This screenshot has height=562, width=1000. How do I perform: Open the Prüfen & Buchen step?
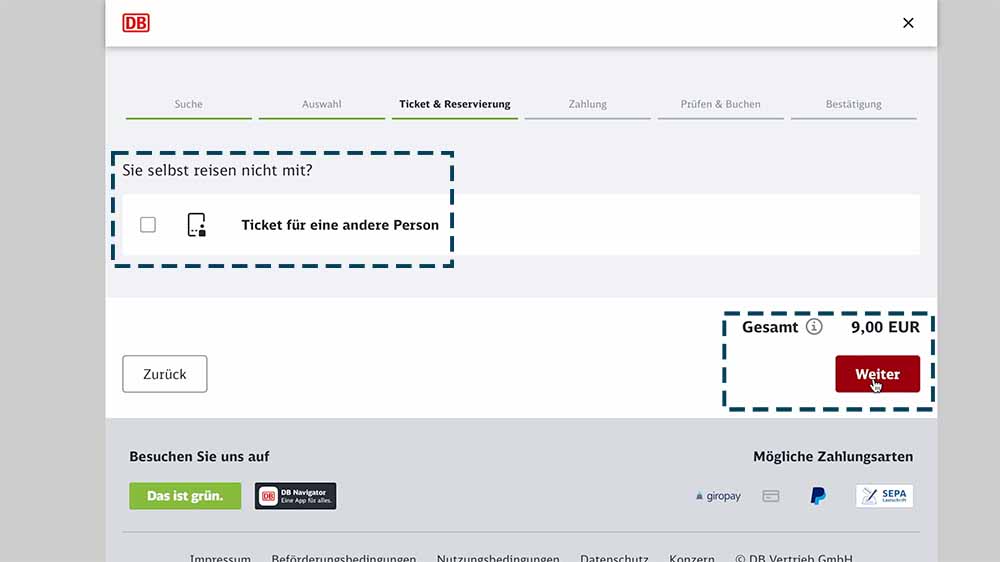pos(720,104)
